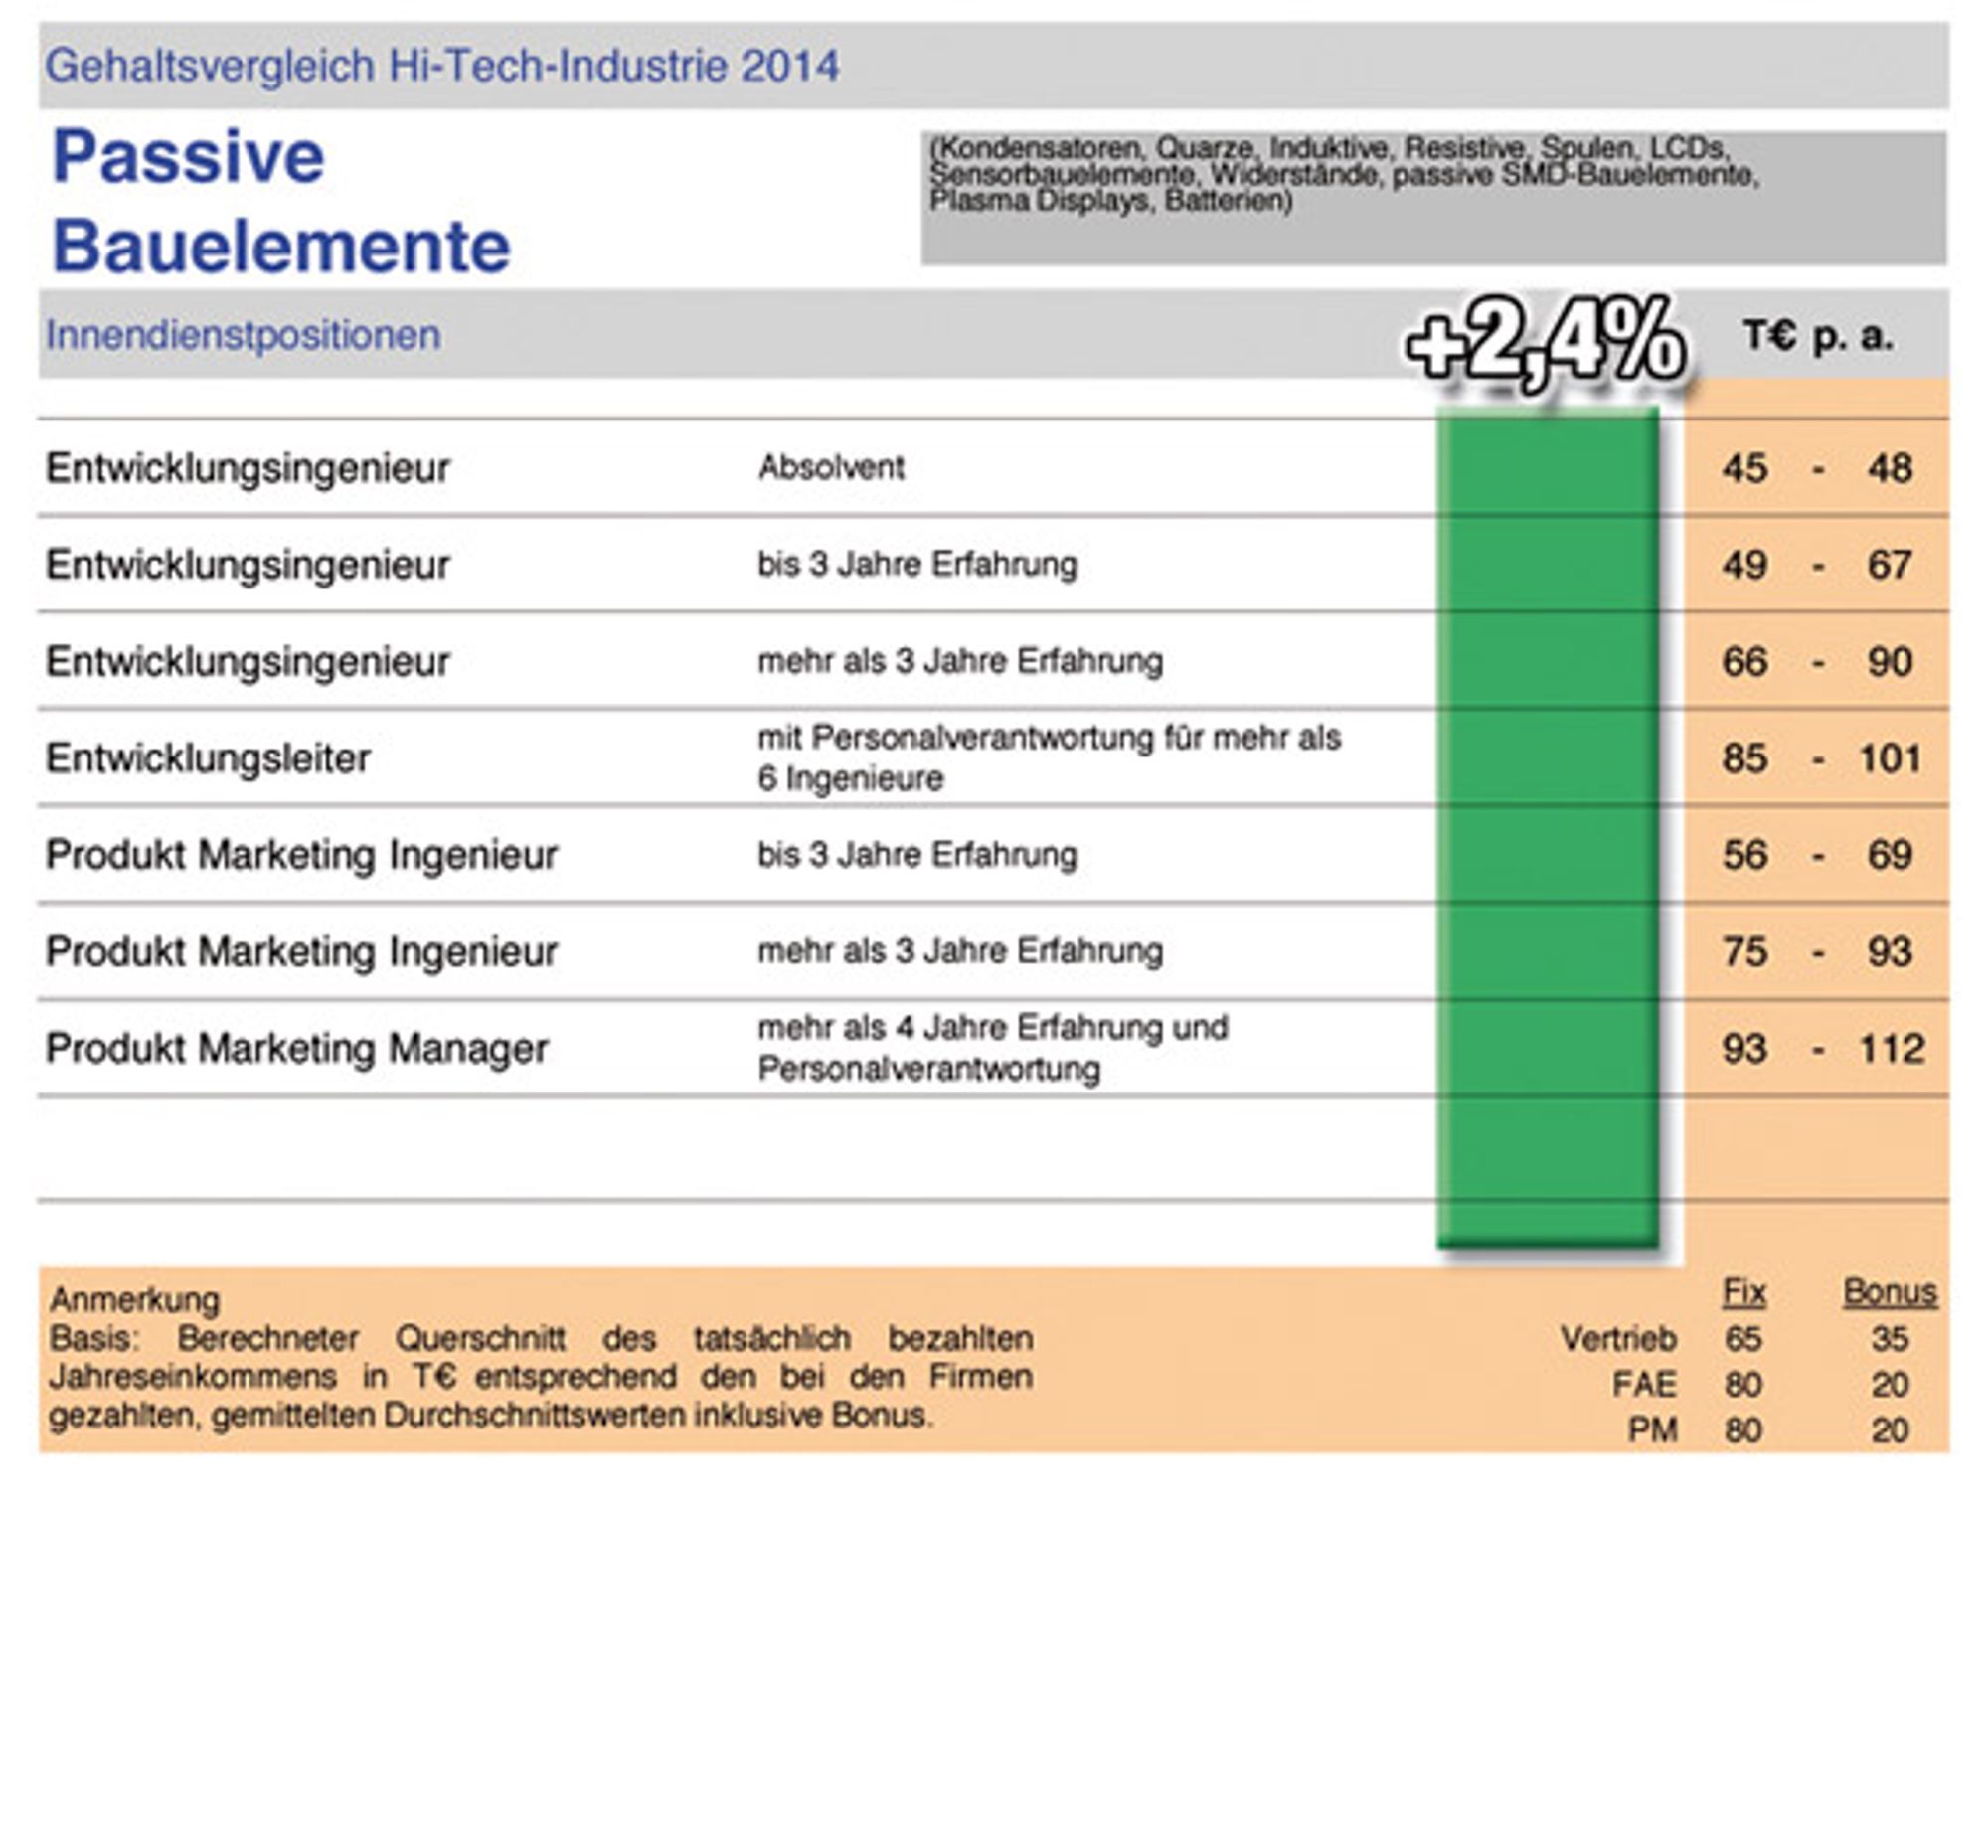This screenshot has height=1848, width=1988.
Task: Click the underlined 'Fix' column header
Action: [x=1744, y=1293]
